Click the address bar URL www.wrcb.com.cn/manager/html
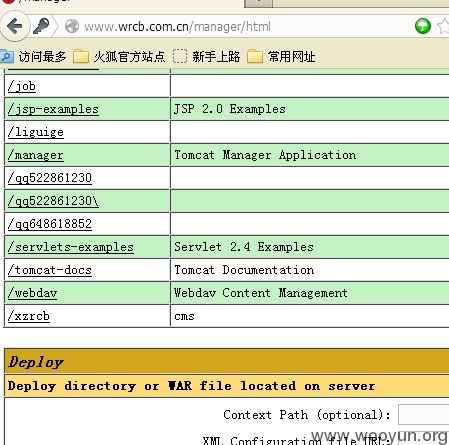 pyautogui.click(x=177, y=27)
